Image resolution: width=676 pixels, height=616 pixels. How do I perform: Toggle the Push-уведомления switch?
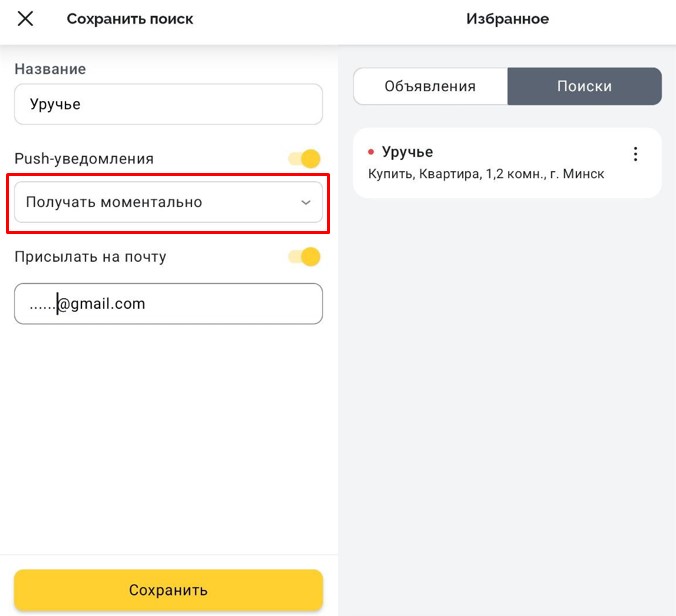coord(304,158)
